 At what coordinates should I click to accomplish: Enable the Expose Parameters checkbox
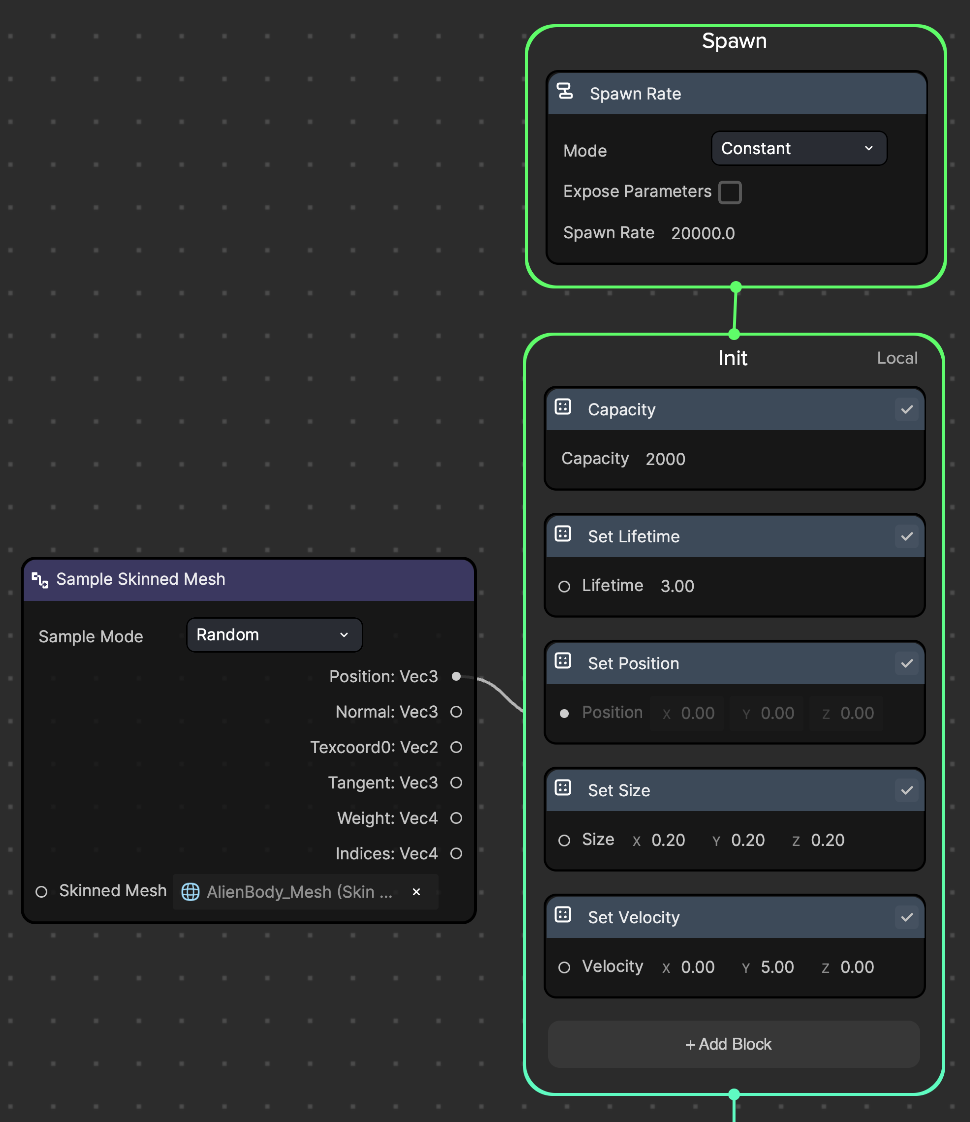(730, 192)
